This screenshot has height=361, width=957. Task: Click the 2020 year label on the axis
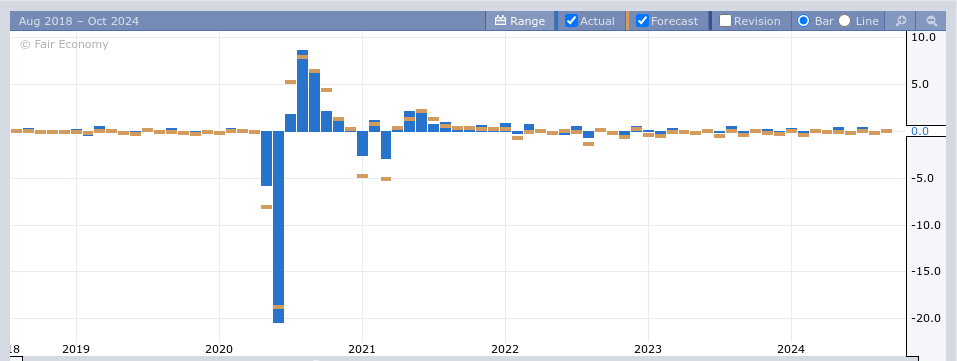point(219,349)
